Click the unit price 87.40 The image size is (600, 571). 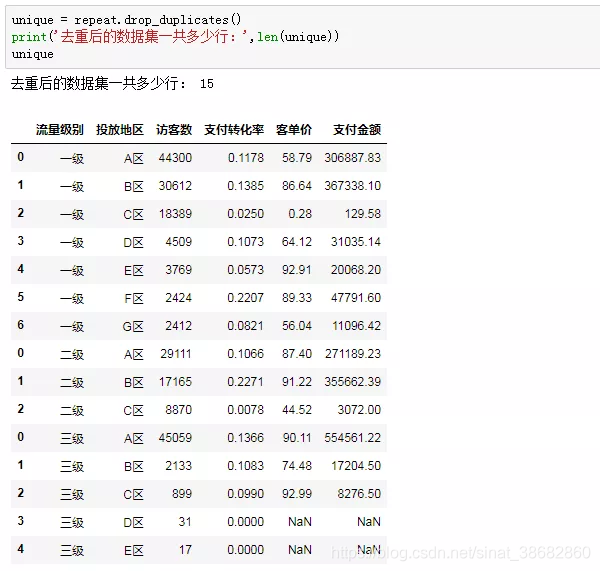point(297,354)
